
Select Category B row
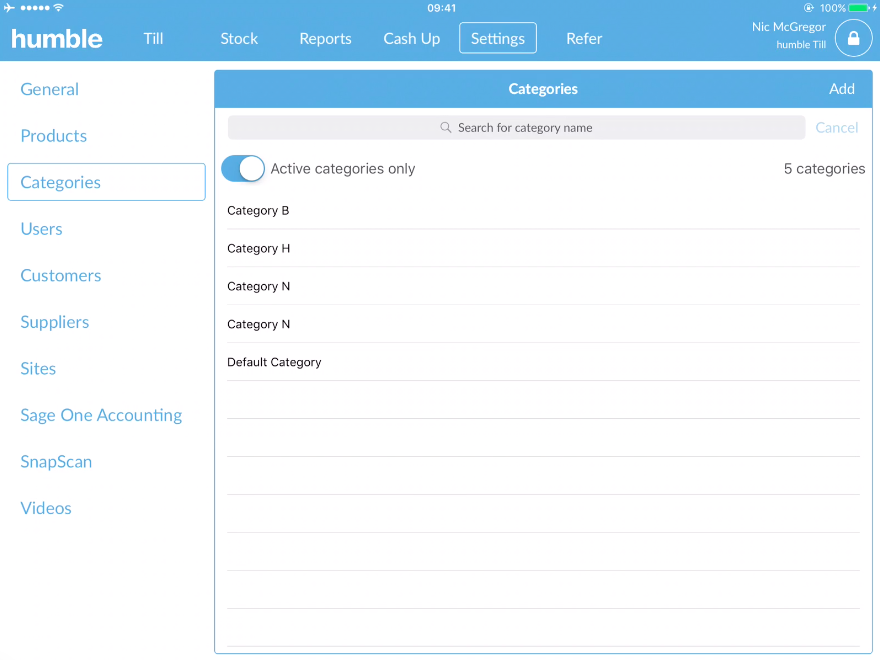tap(543, 210)
